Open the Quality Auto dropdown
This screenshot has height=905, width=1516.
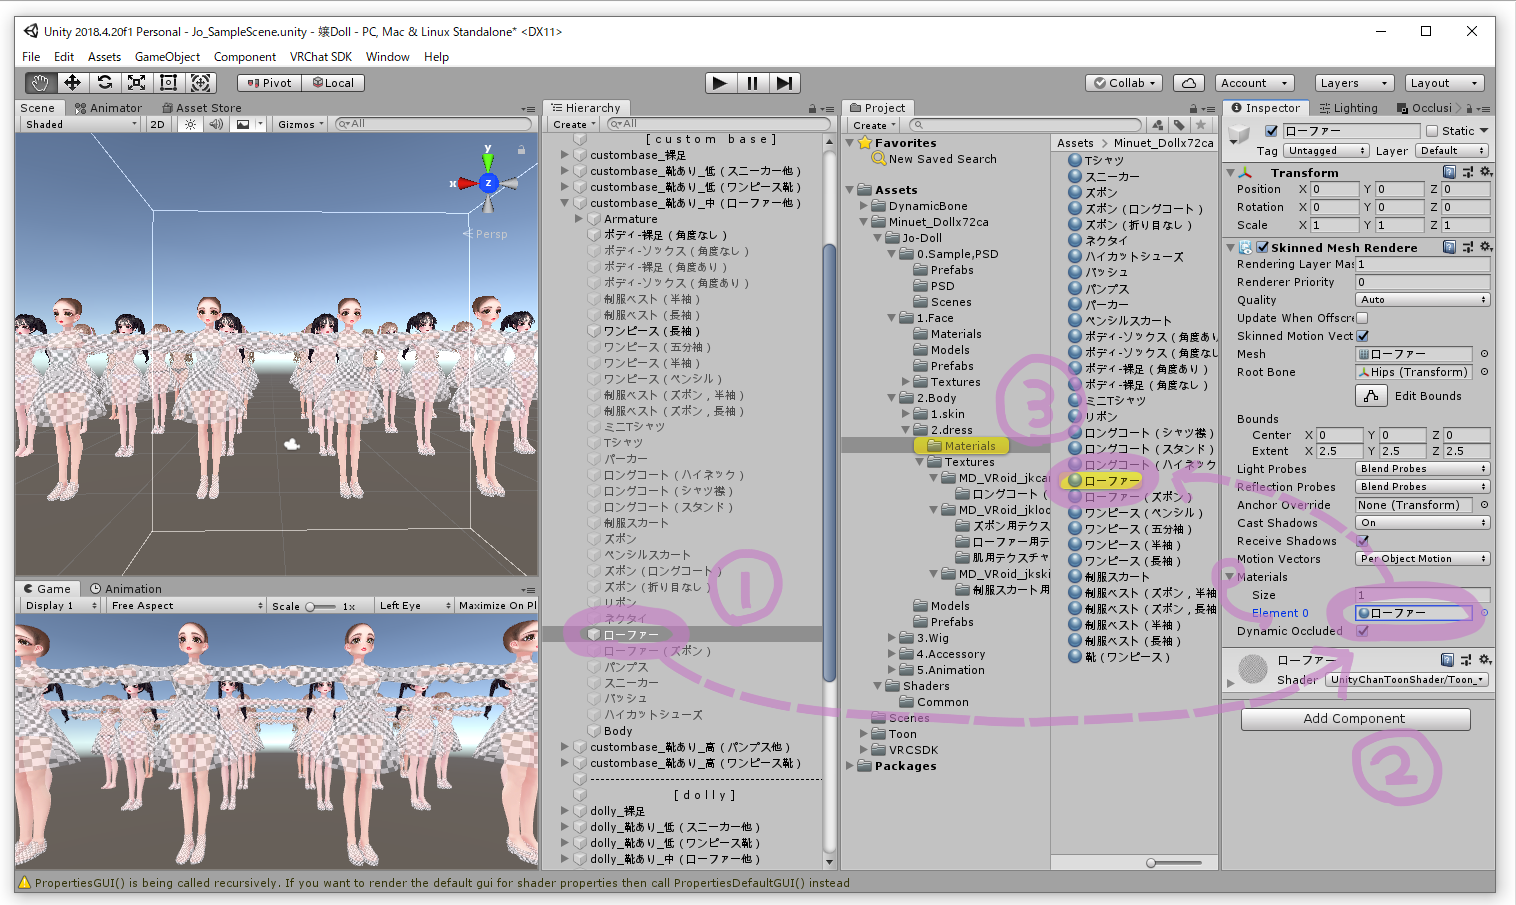coord(1423,300)
